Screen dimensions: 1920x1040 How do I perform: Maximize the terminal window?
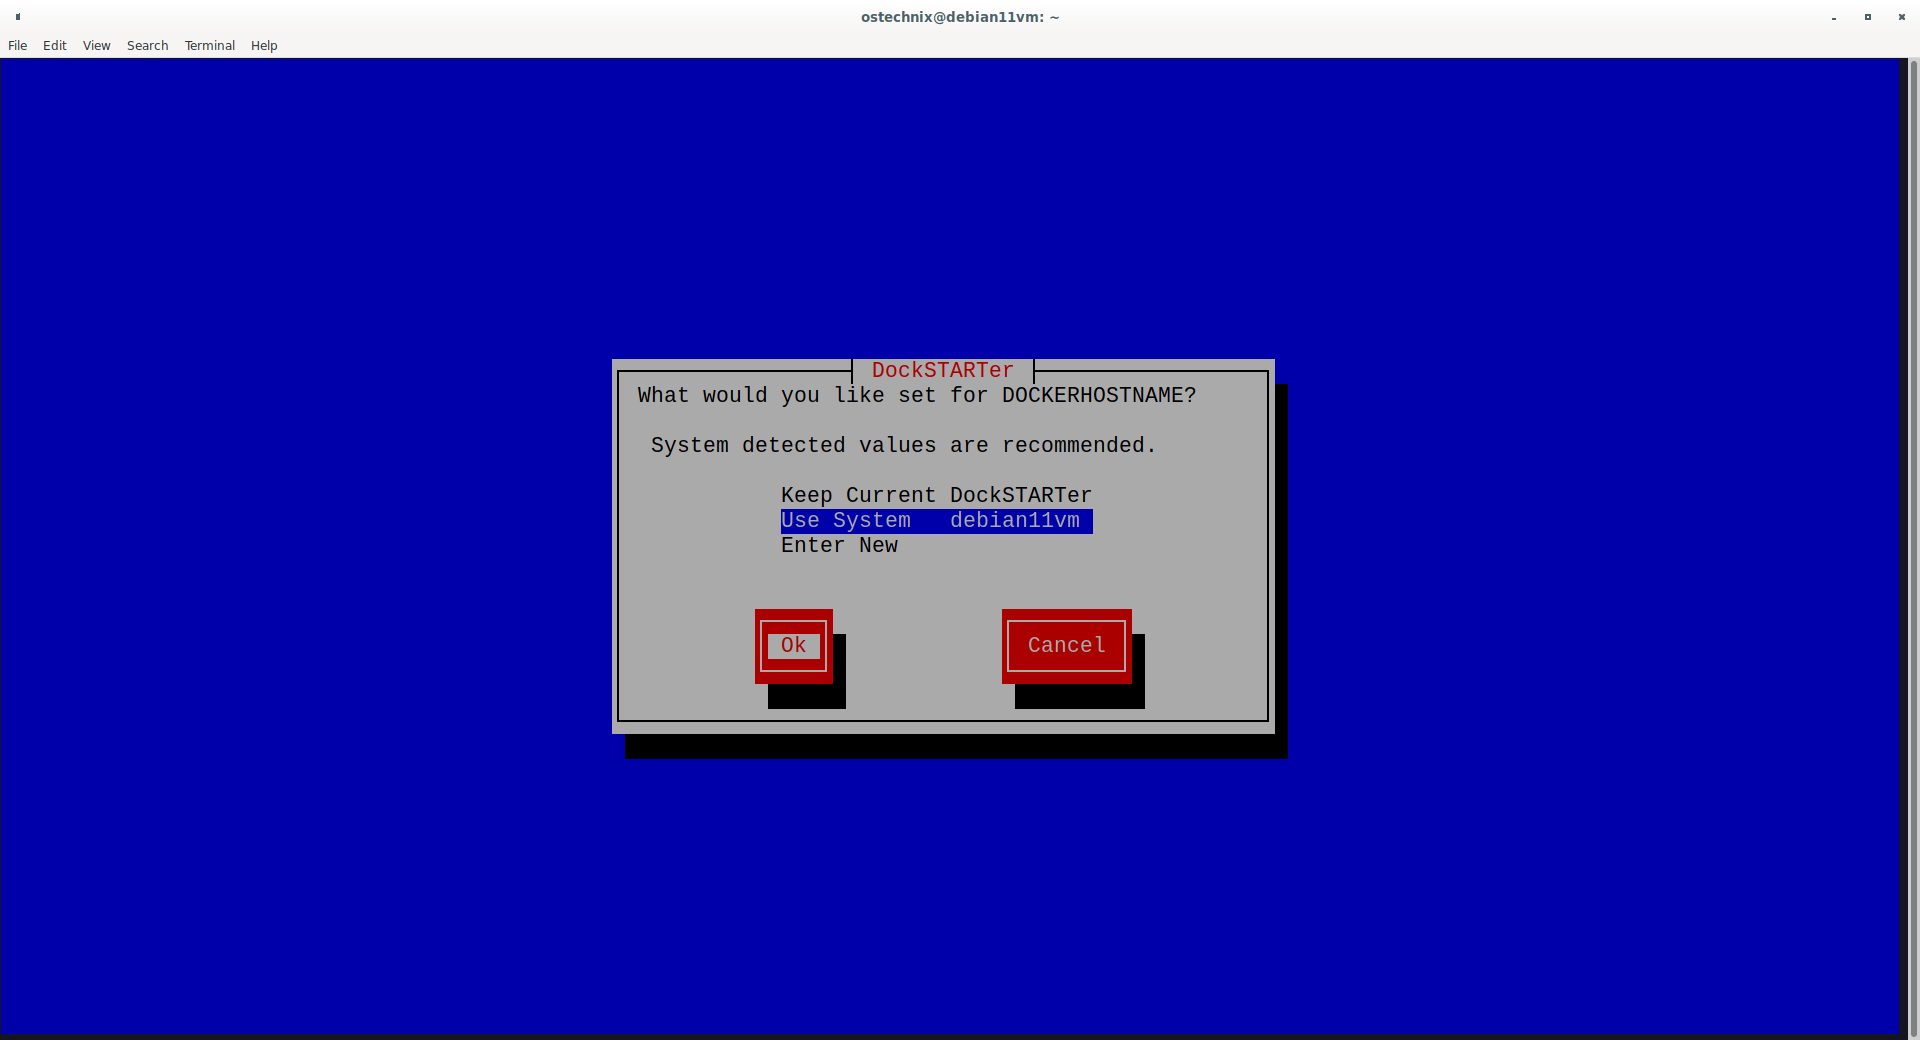pyautogui.click(x=1868, y=17)
